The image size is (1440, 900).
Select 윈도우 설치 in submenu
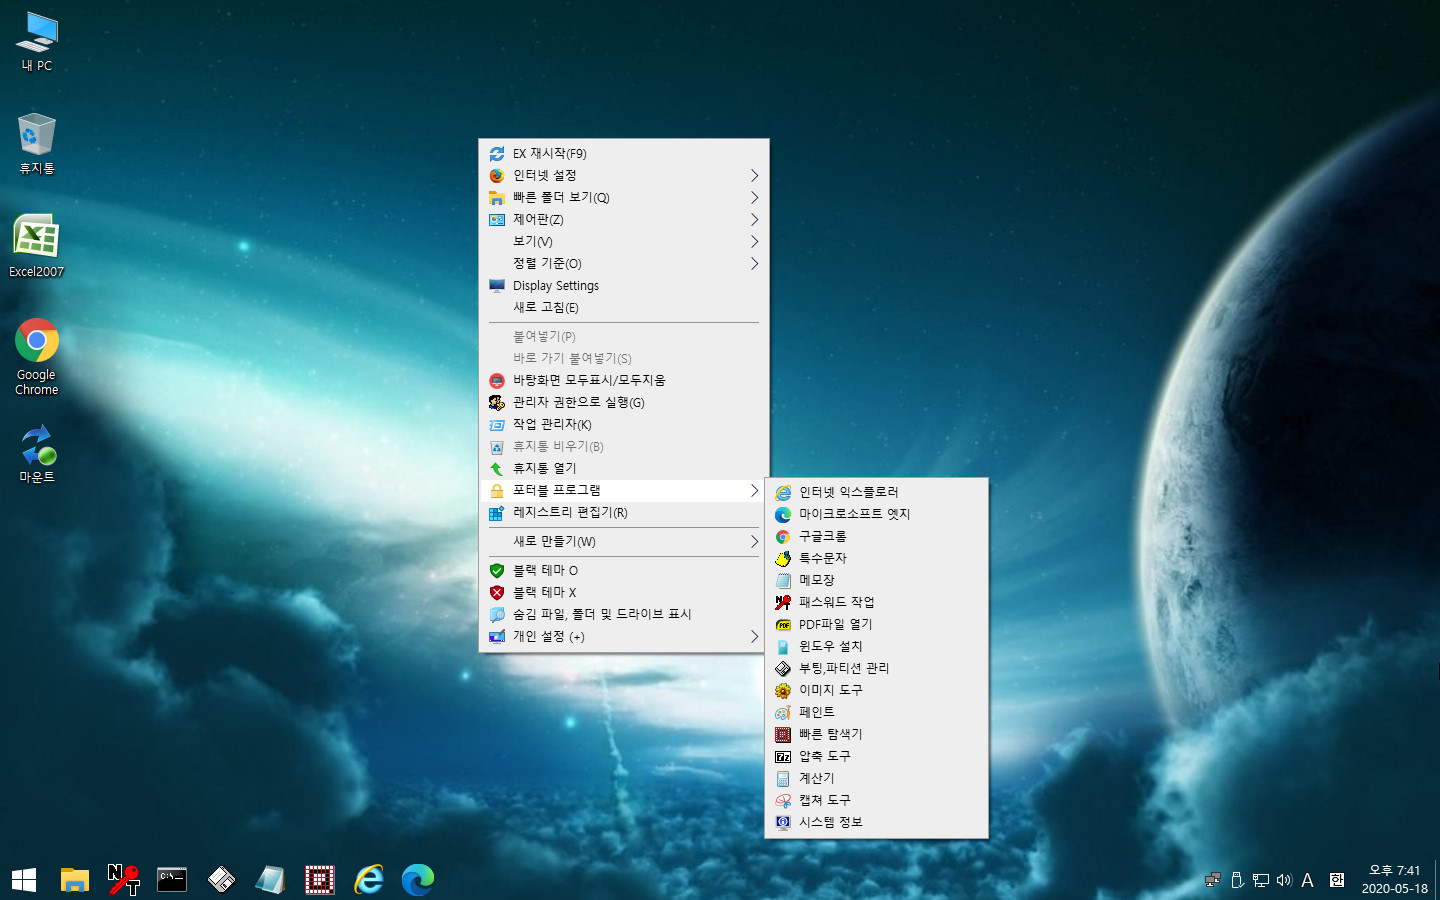876,646
